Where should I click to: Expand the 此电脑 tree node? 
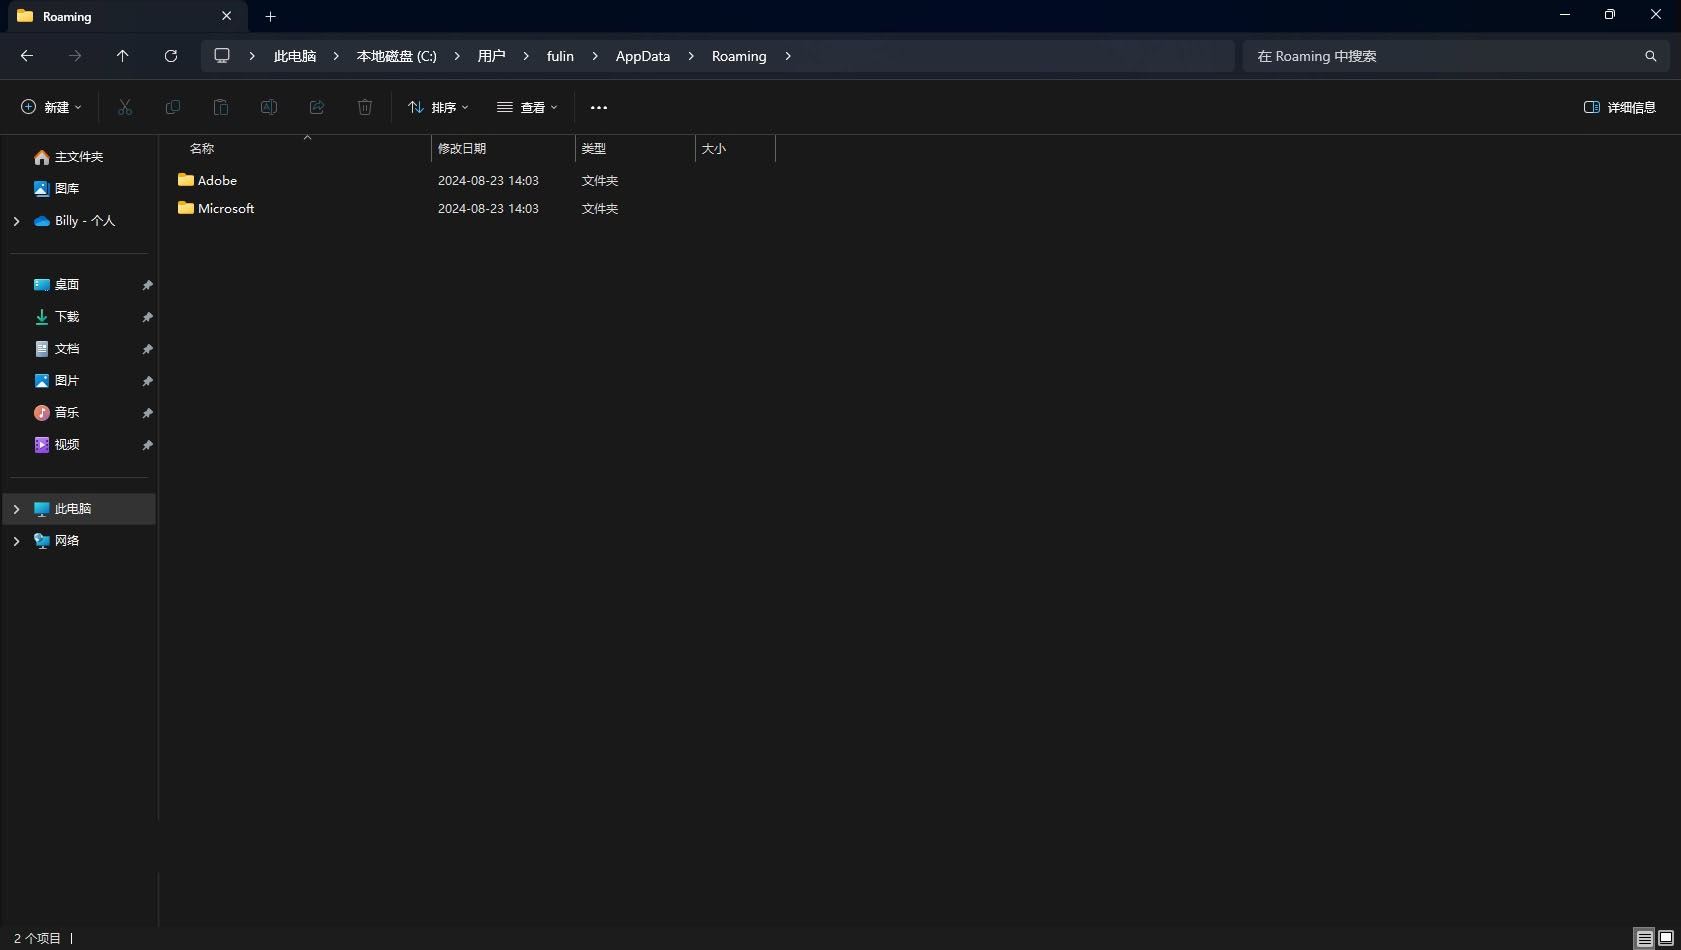pyautogui.click(x=16, y=509)
